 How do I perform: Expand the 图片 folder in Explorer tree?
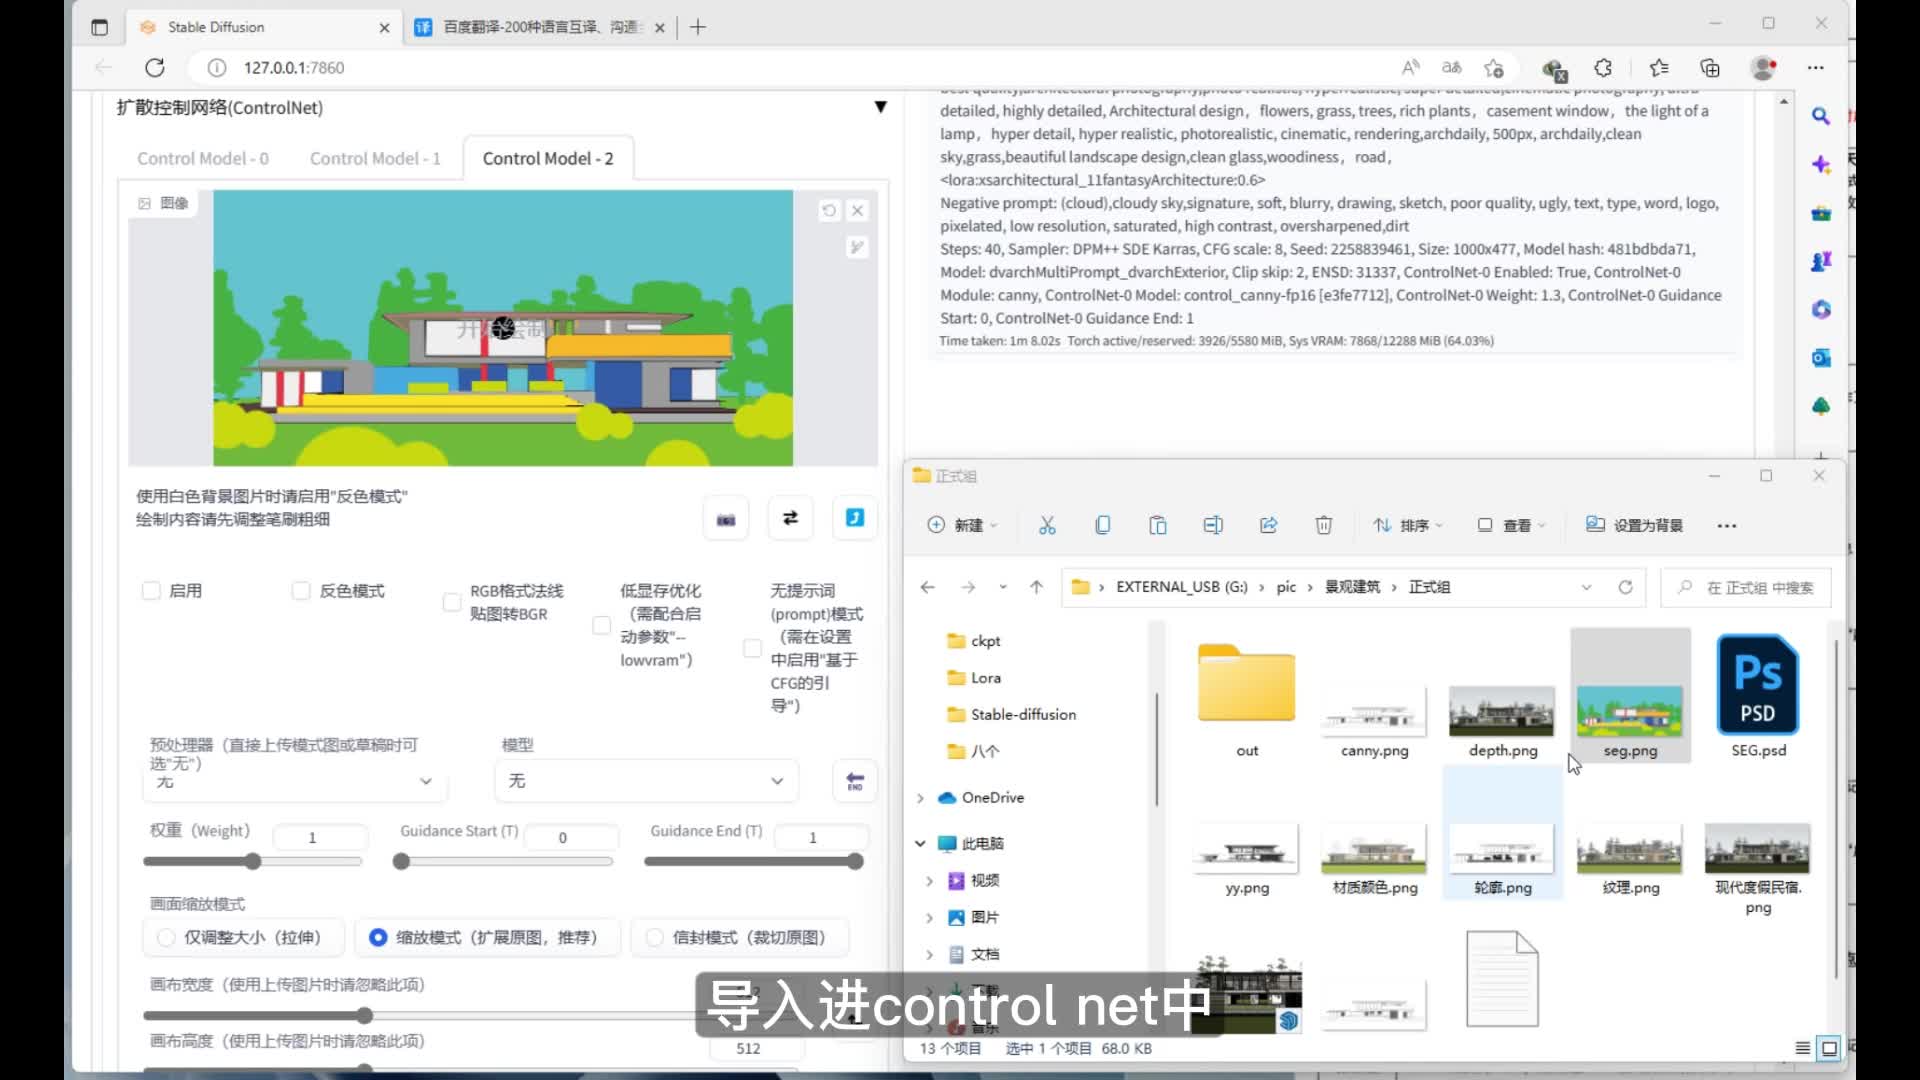click(929, 917)
